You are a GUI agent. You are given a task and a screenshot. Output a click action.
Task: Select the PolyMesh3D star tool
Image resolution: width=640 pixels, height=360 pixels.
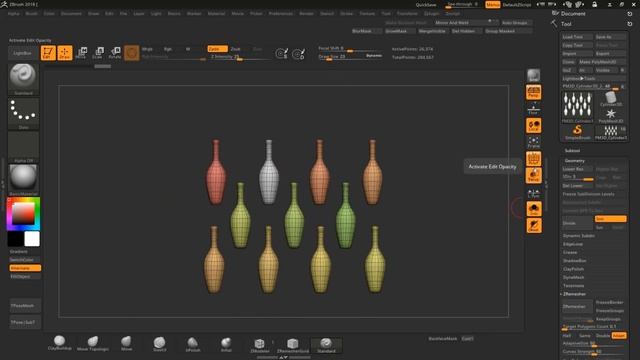(611, 116)
